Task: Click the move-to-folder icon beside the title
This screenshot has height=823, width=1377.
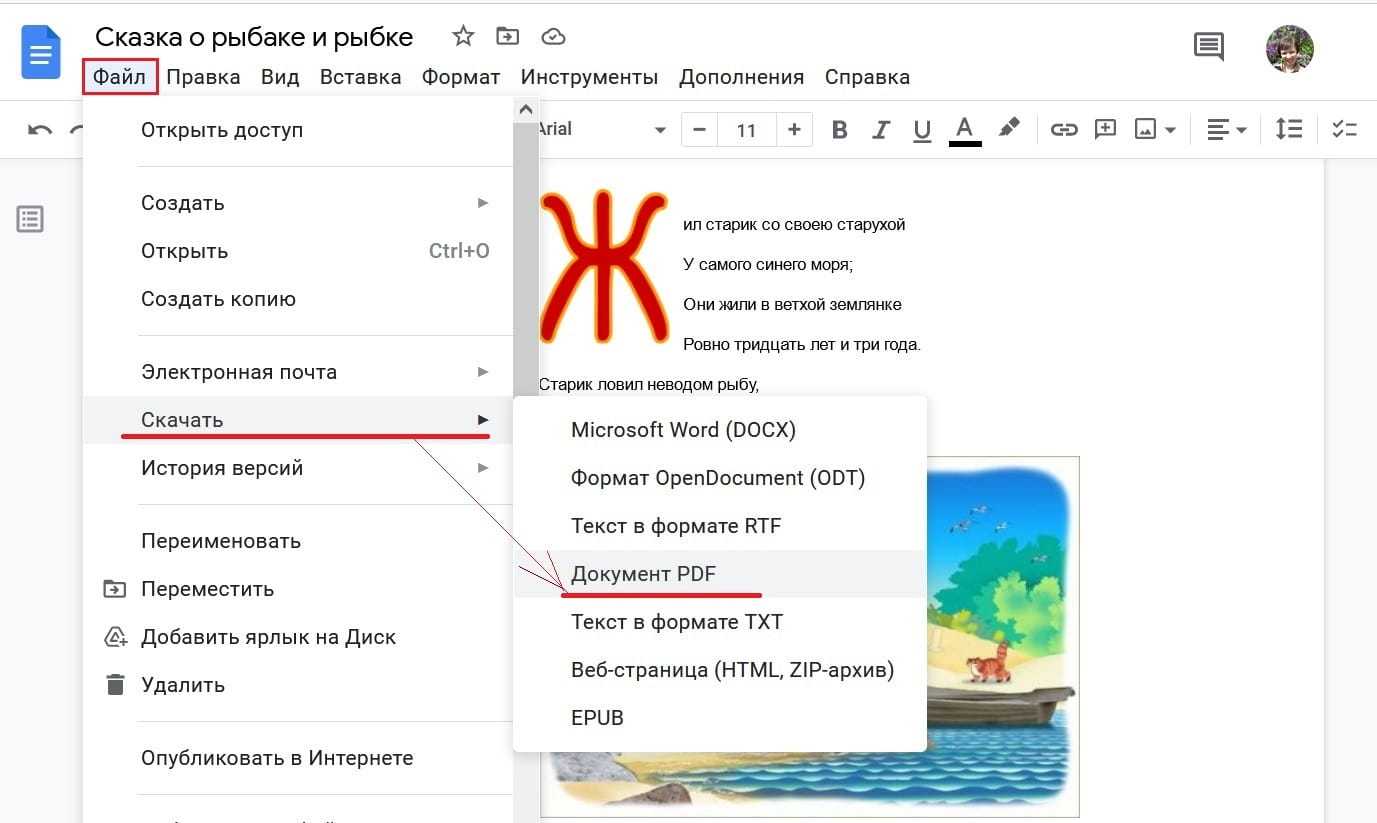Action: pos(508,37)
